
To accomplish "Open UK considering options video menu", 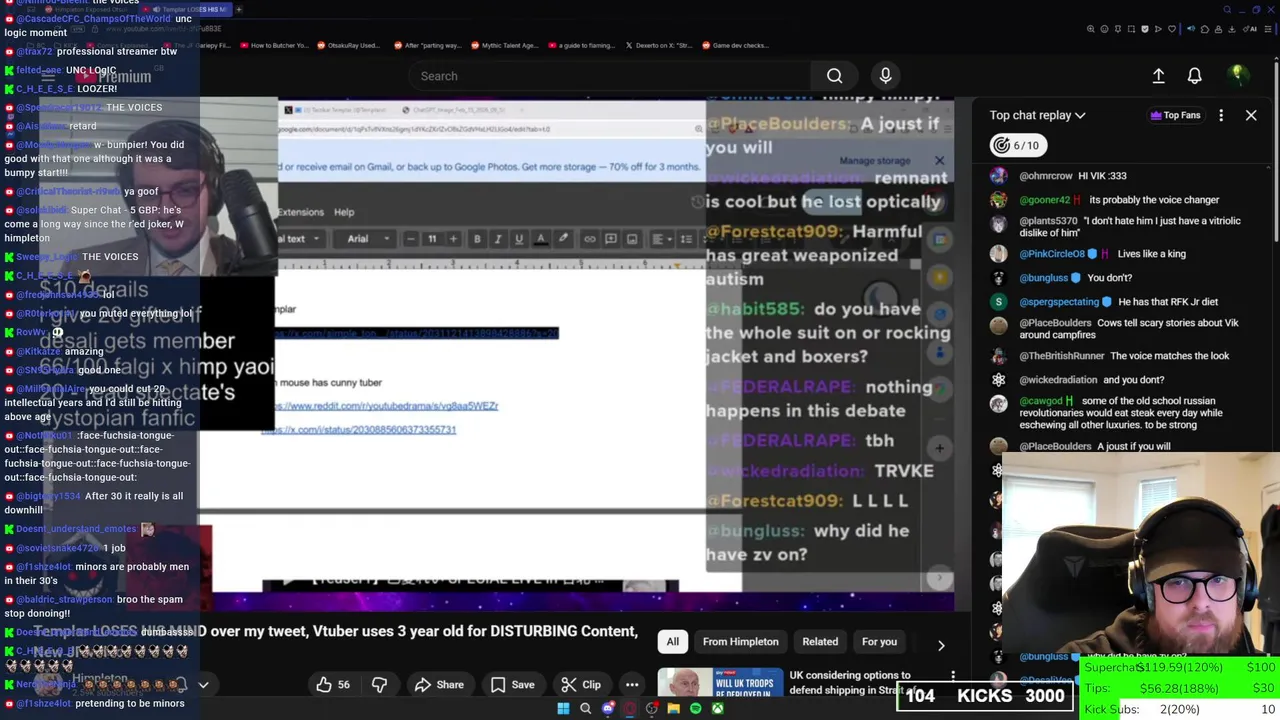I will point(953,677).
